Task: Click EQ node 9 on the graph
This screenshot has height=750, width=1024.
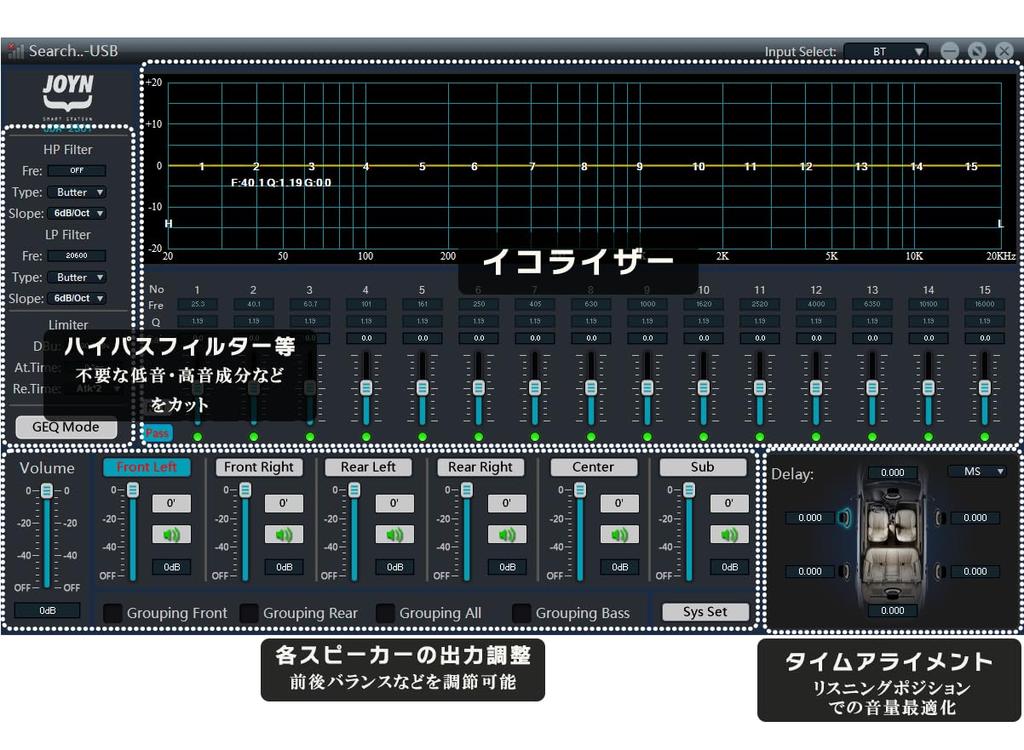Action: [x=639, y=167]
